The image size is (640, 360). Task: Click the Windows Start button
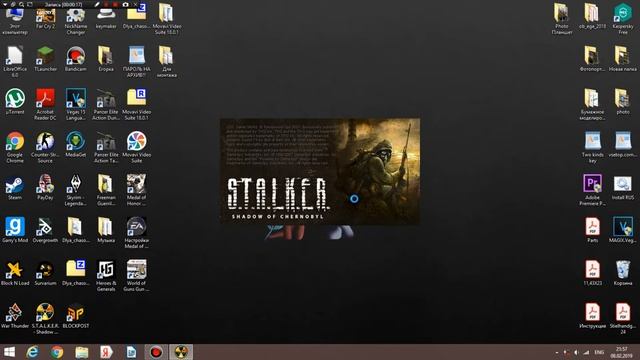tap(9, 352)
